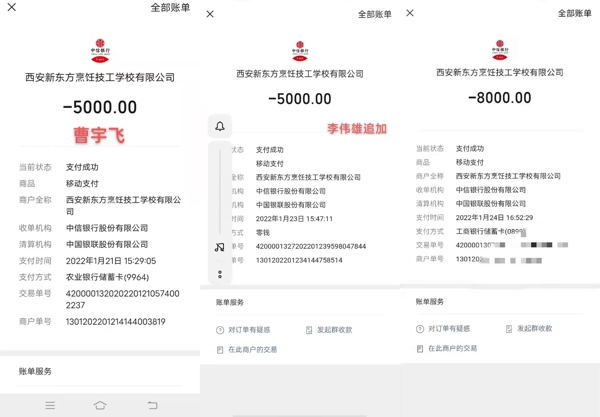Select payment time 2022年1月21日 15:29:05
The width and height of the screenshot is (600, 417).
tap(111, 261)
